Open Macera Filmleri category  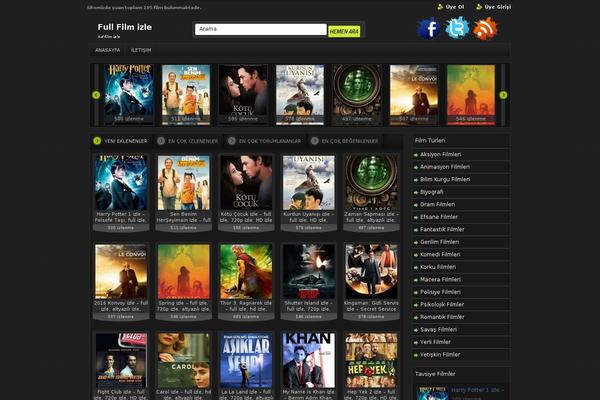[x=440, y=279]
